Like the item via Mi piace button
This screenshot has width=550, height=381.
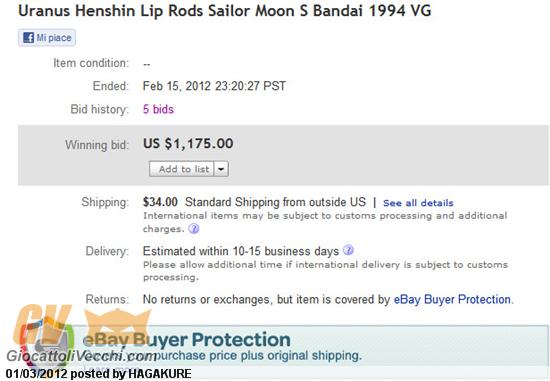pos(47,38)
